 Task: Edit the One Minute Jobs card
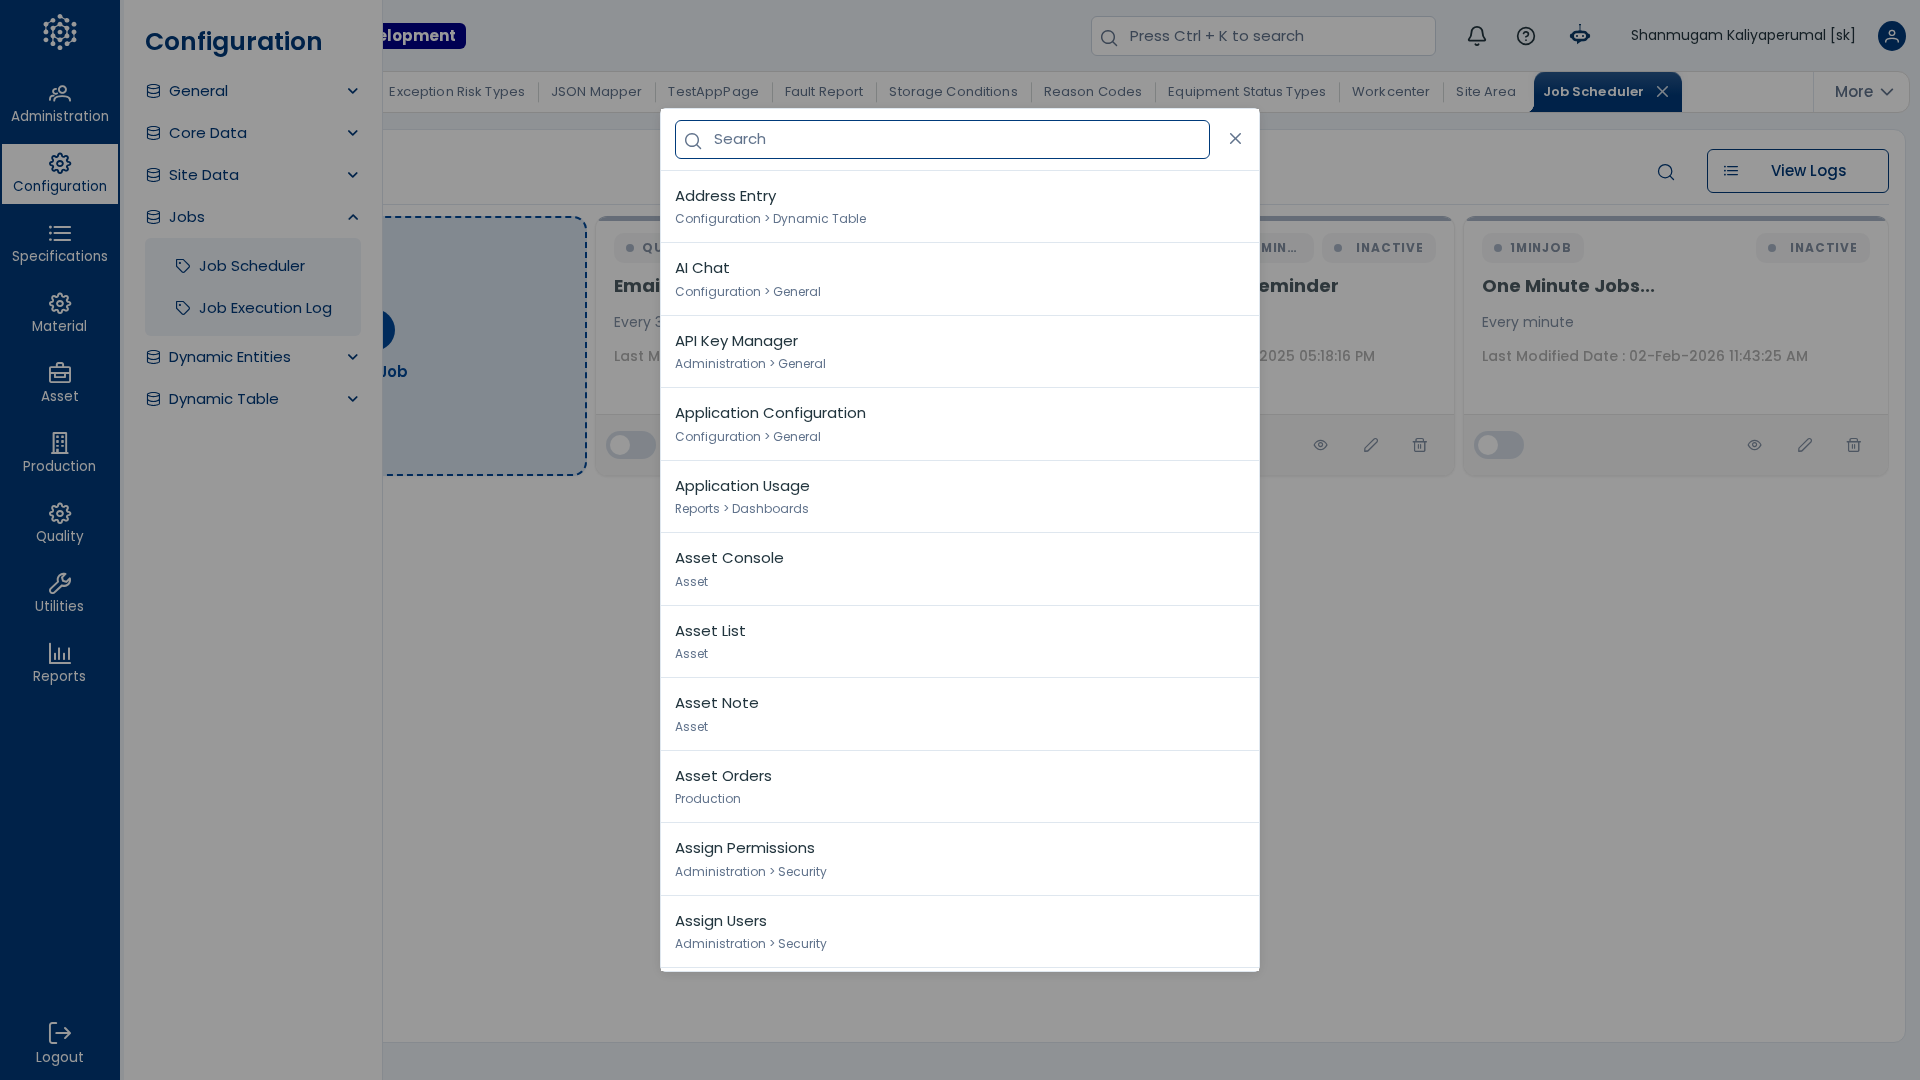[x=1805, y=445]
